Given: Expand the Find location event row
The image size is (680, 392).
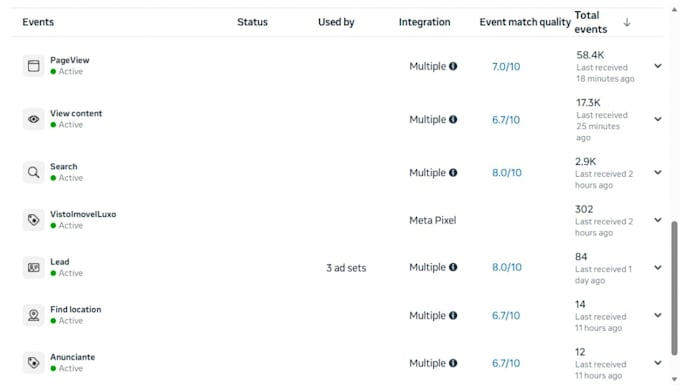Looking at the screenshot, I should tap(658, 315).
